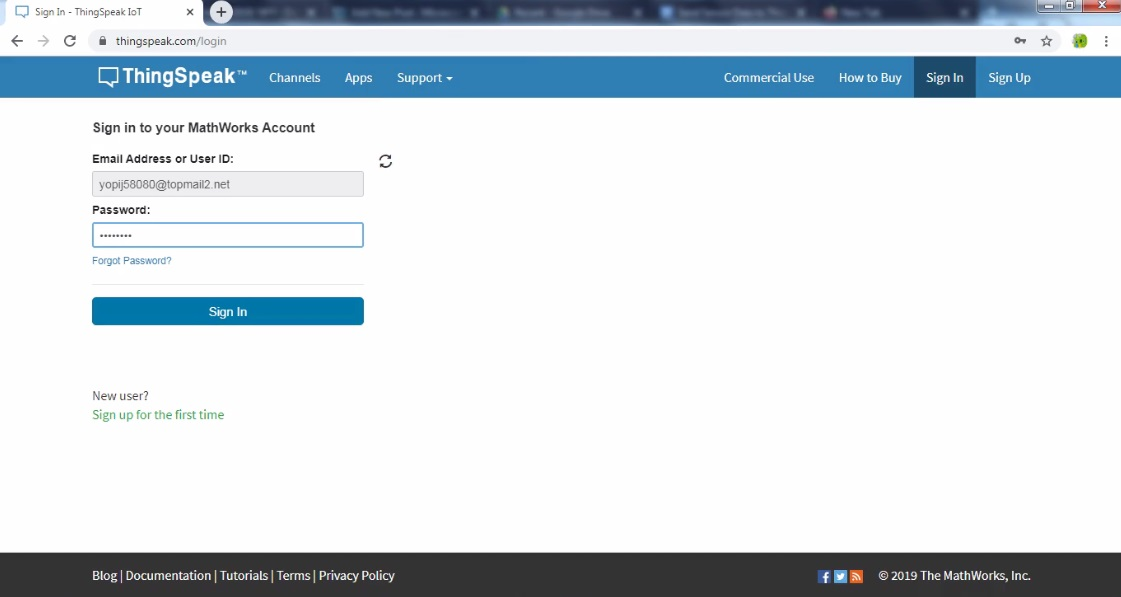Viewport: 1121px width, 597px height.
Task: Open the RSS feed icon in the footer
Action: (x=856, y=576)
